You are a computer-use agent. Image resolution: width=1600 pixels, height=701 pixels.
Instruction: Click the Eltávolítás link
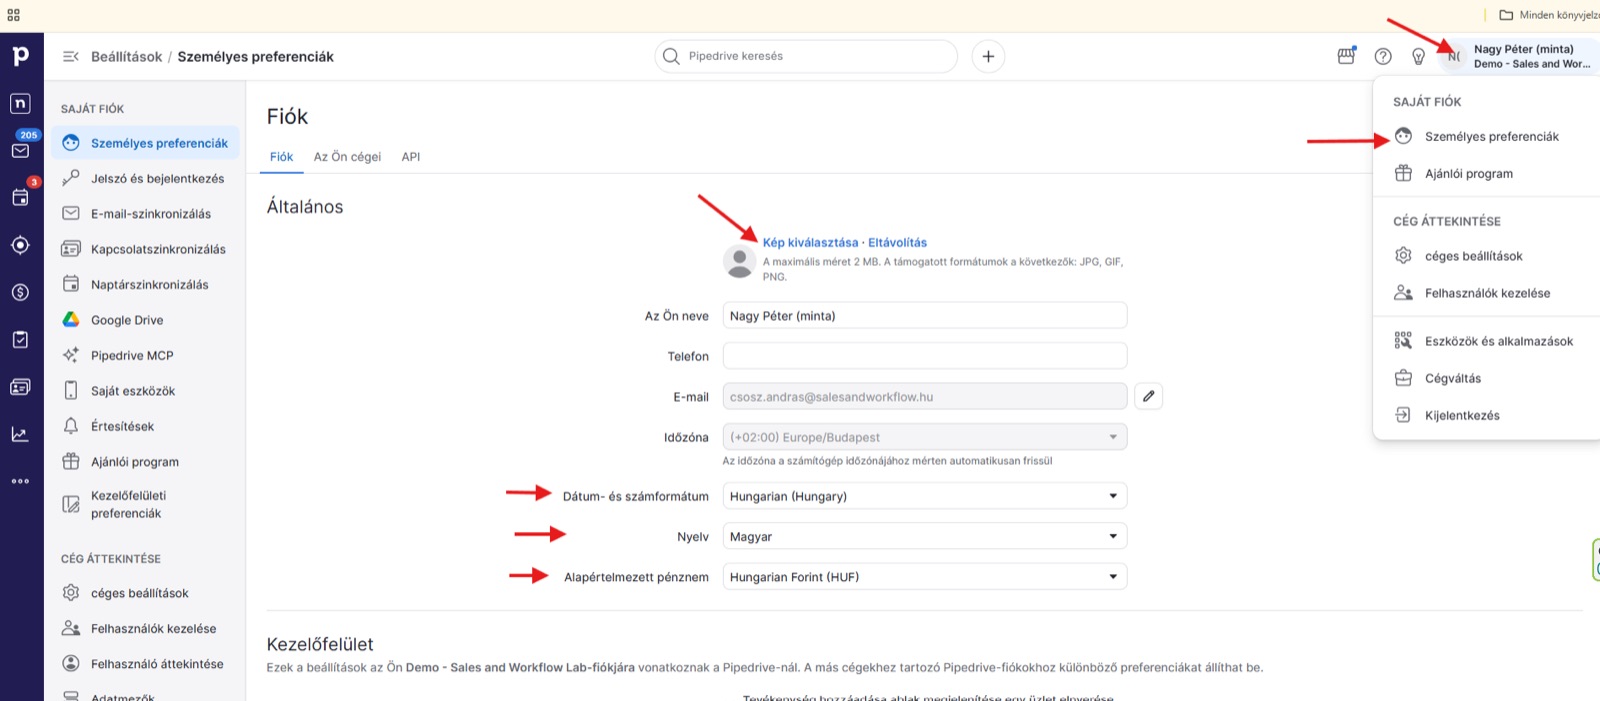pos(897,242)
